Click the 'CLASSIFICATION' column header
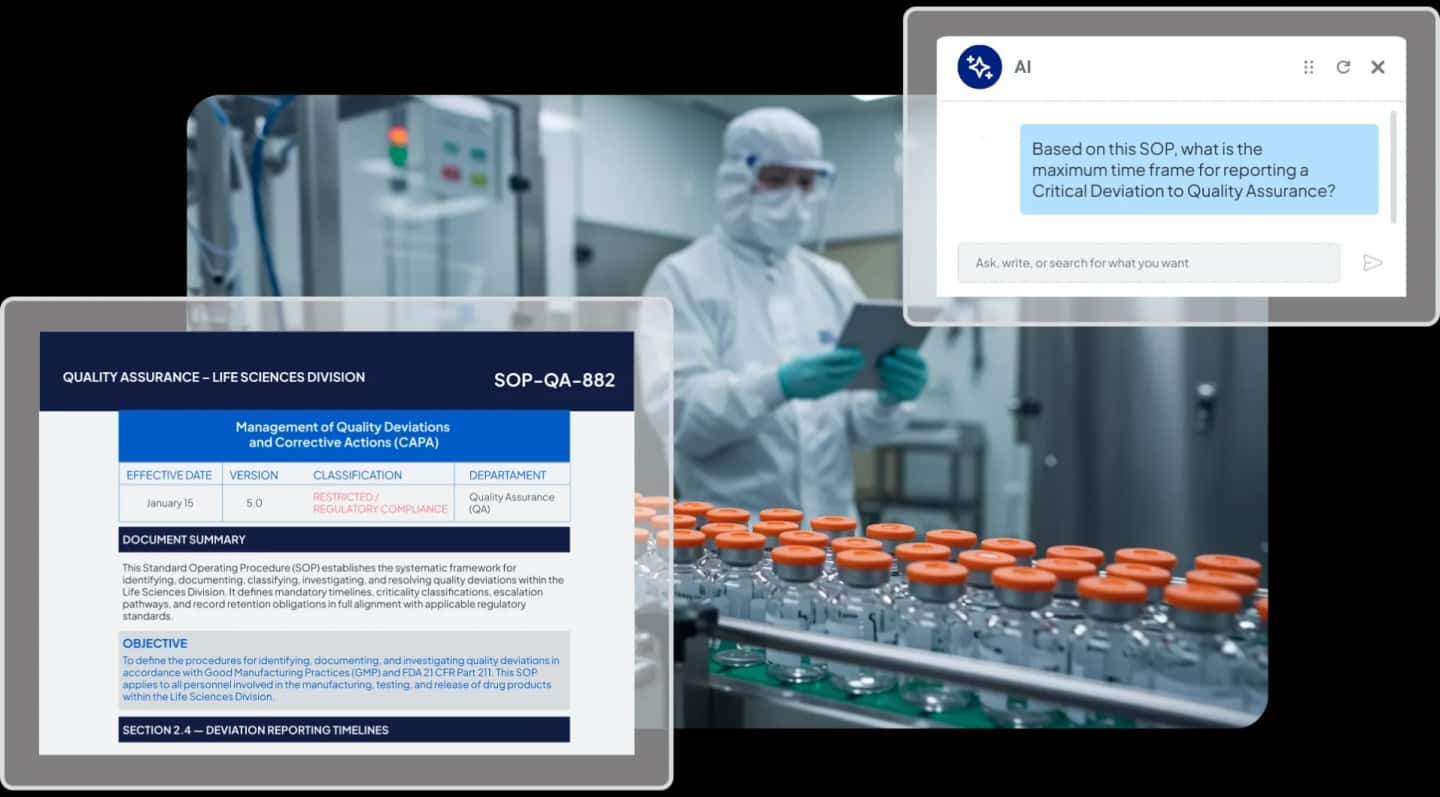1440x797 pixels. click(357, 475)
